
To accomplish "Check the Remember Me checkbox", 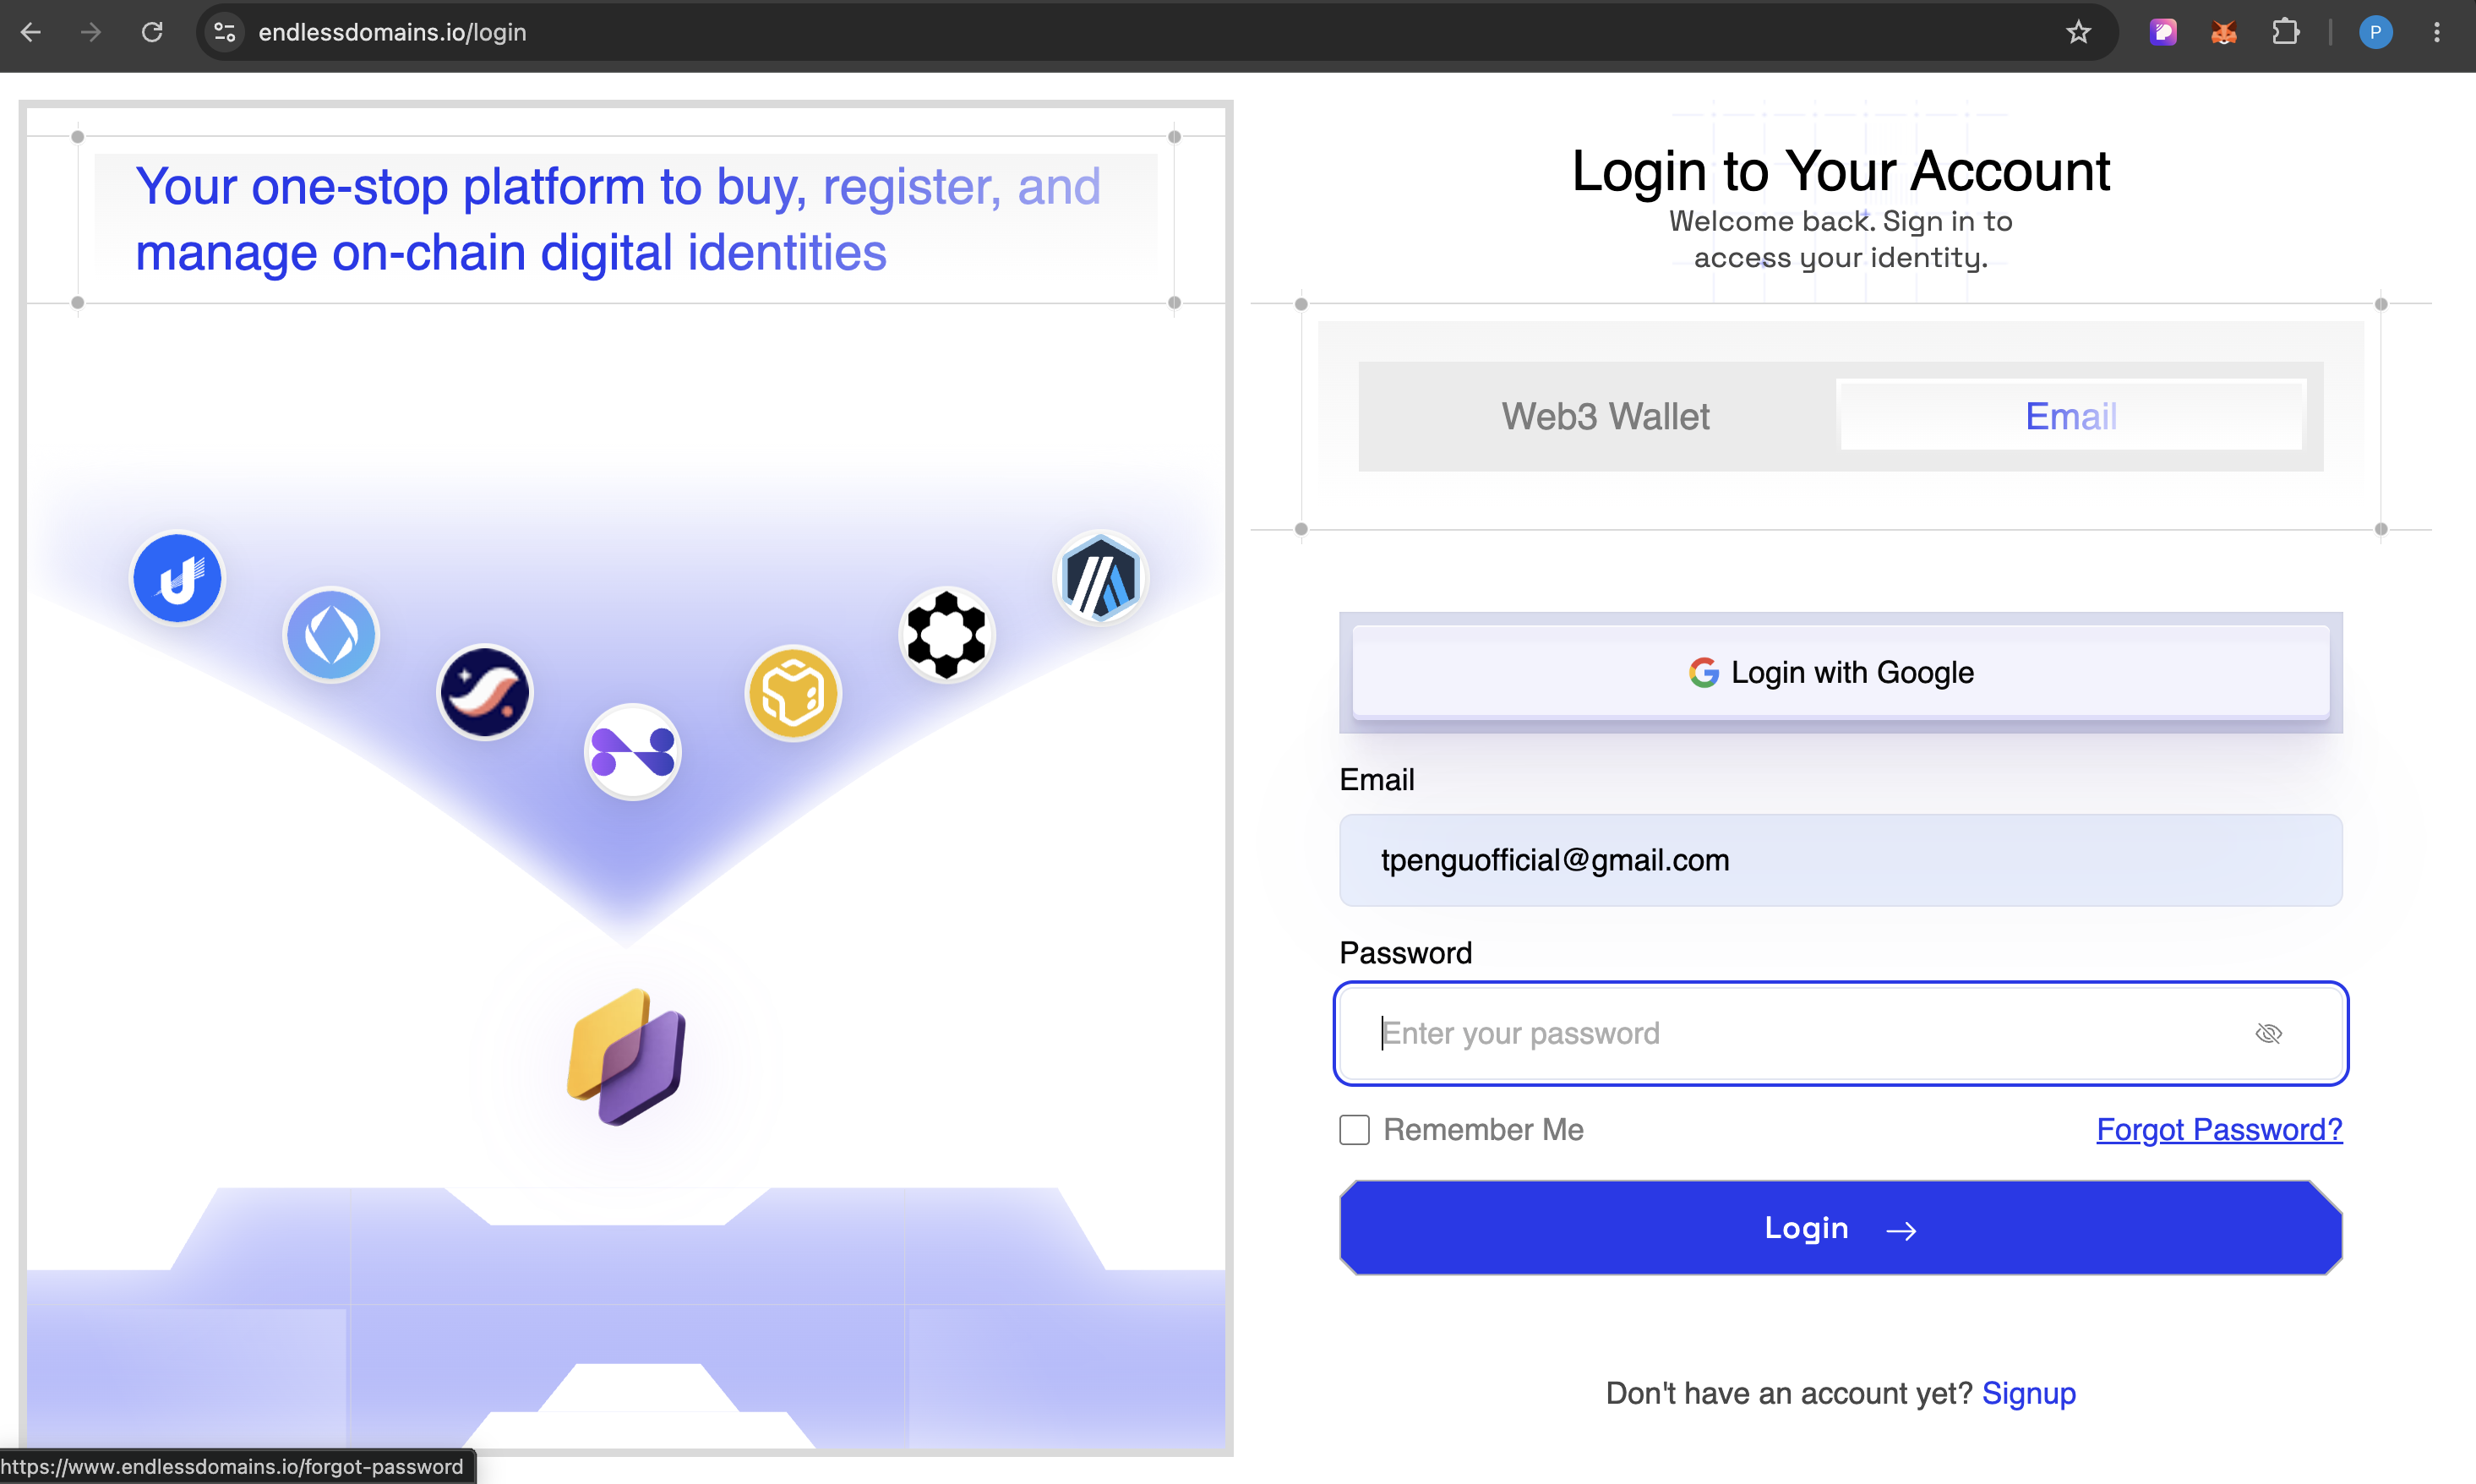I will pos(1354,1130).
